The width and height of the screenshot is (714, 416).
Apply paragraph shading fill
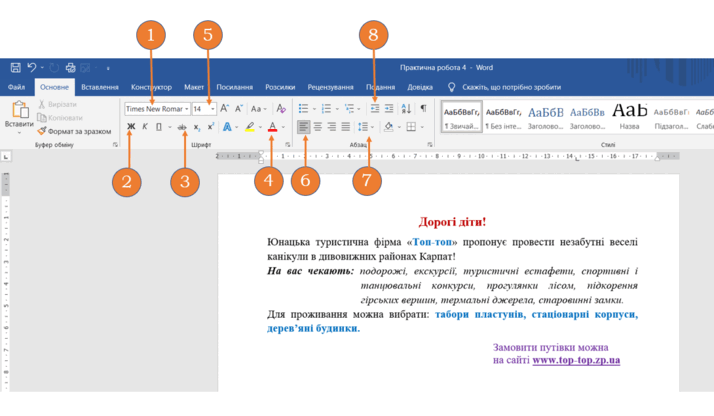pyautogui.click(x=388, y=127)
